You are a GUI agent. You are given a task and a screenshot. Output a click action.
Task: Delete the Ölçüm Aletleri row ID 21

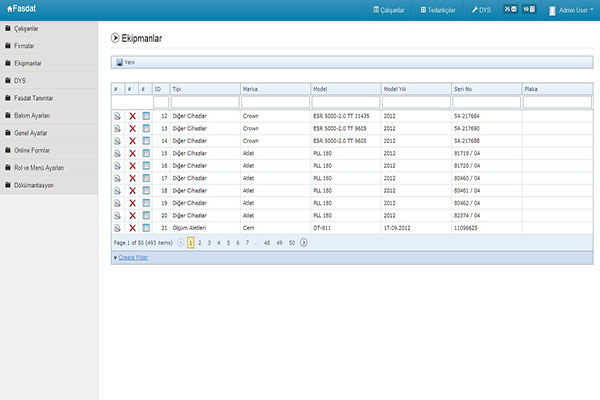click(132, 227)
